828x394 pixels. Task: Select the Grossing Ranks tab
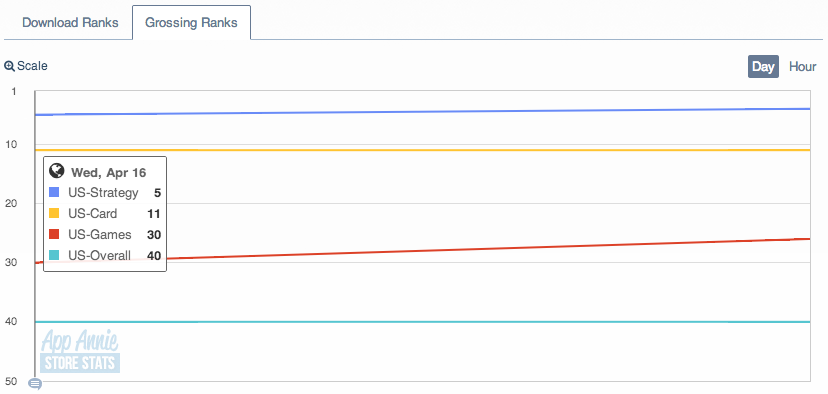(191, 23)
